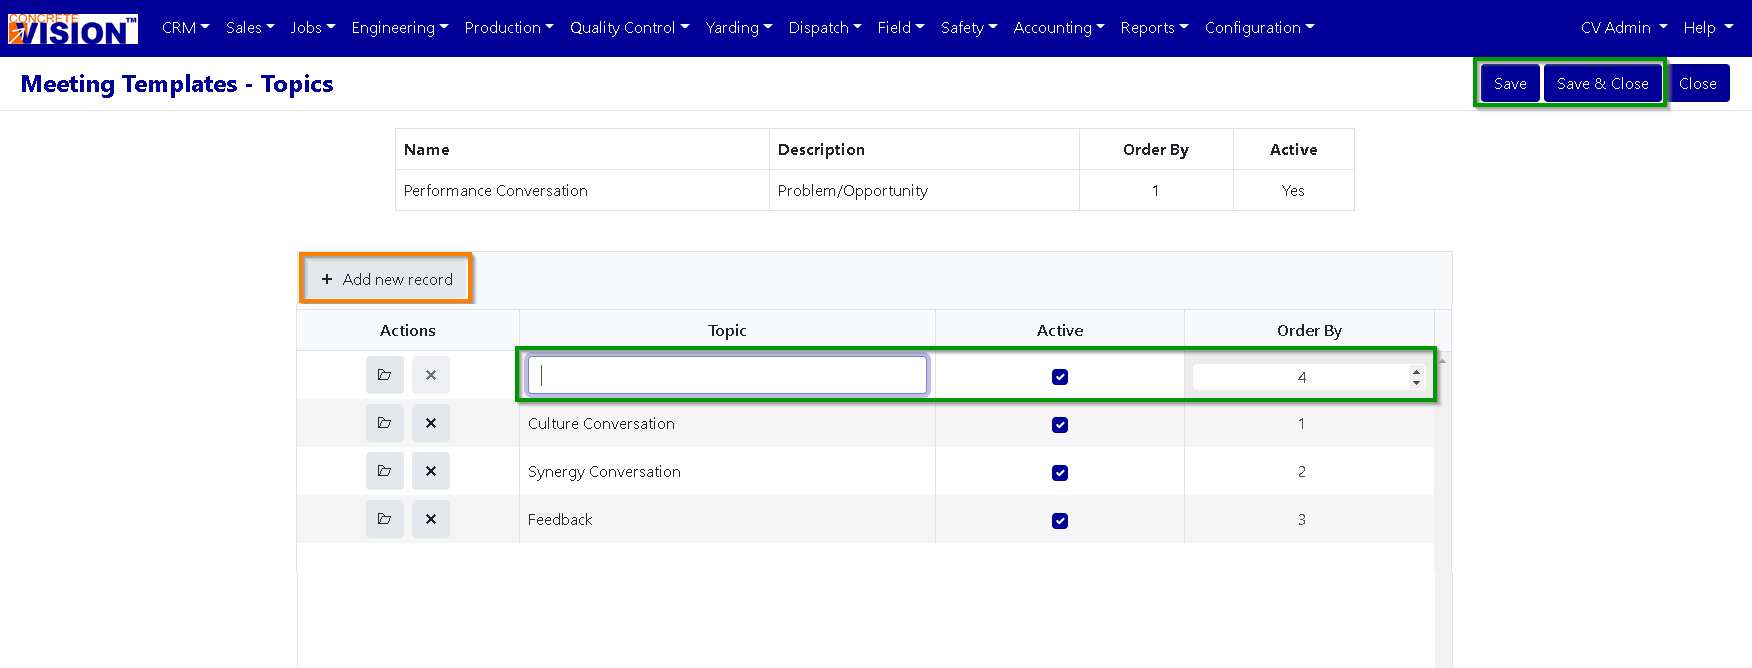Open the Field dropdown
The width and height of the screenshot is (1752, 668).
901,28
